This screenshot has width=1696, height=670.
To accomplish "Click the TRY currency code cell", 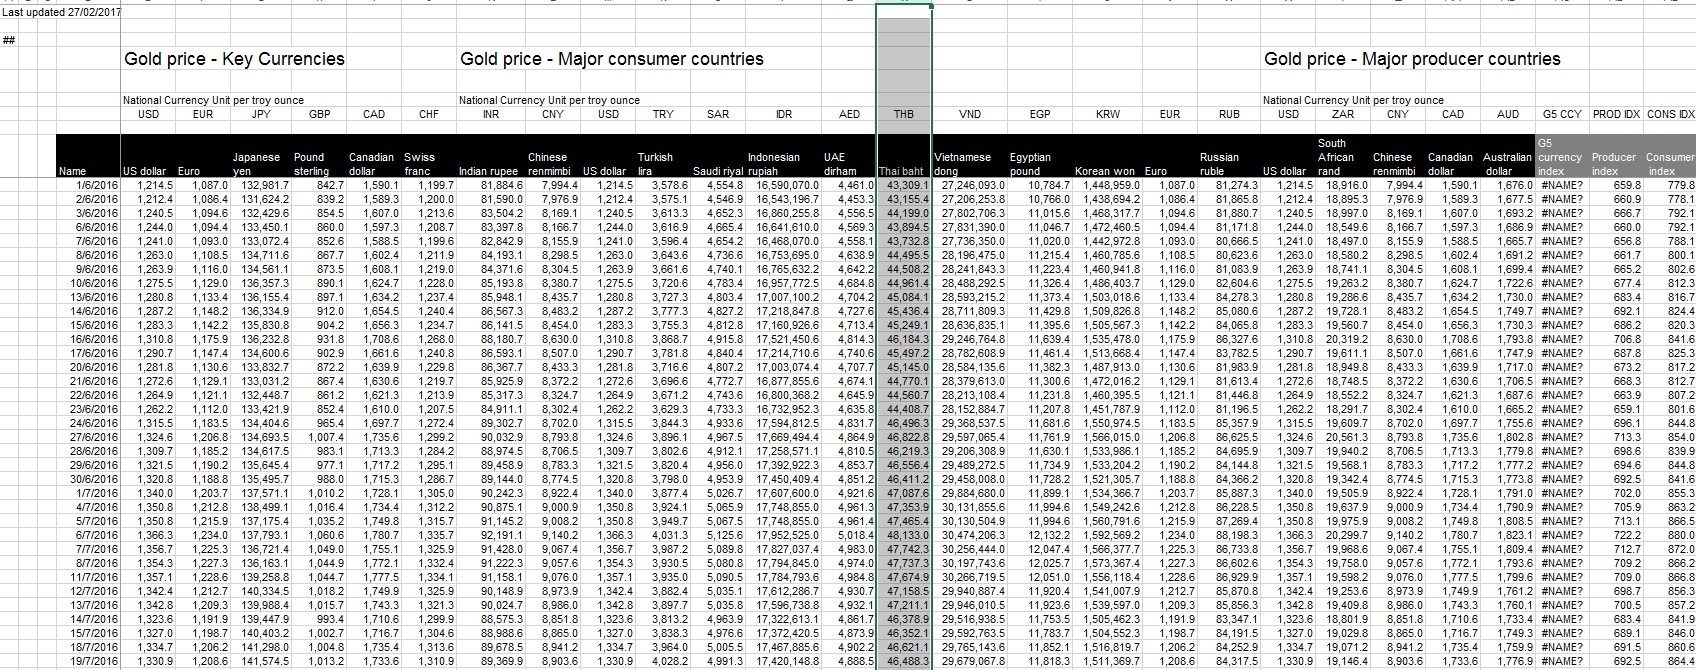I will coord(663,114).
